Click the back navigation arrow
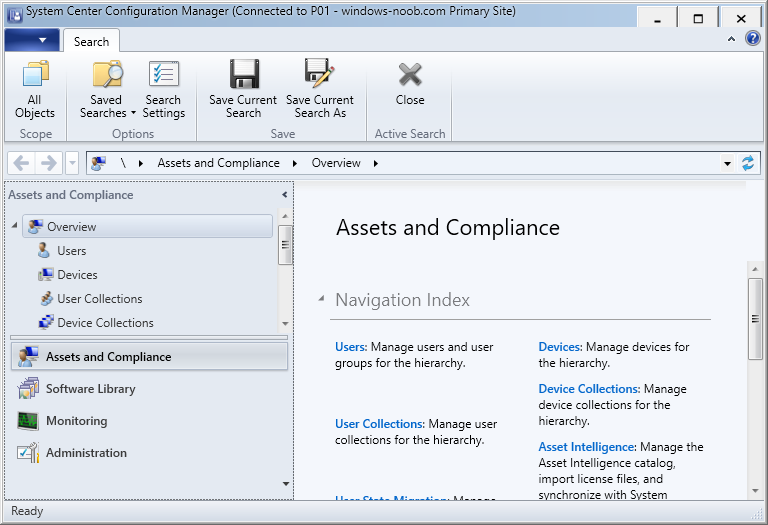This screenshot has height=525, width=768. 21,163
